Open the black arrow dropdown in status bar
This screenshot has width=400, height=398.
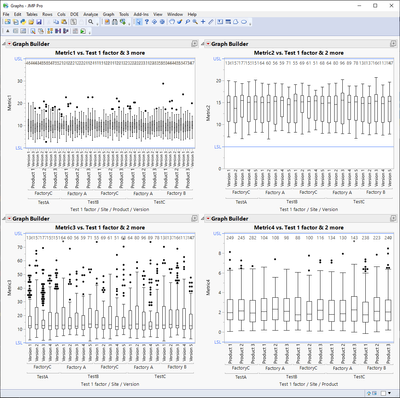tap(389, 393)
